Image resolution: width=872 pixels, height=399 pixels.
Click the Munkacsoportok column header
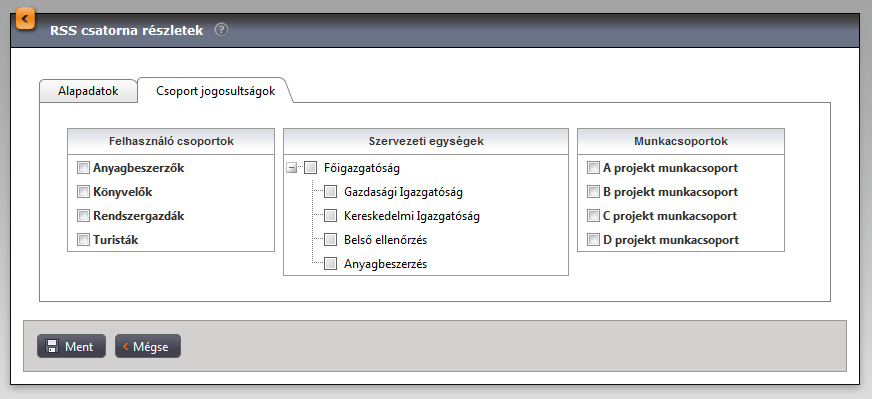click(x=681, y=141)
